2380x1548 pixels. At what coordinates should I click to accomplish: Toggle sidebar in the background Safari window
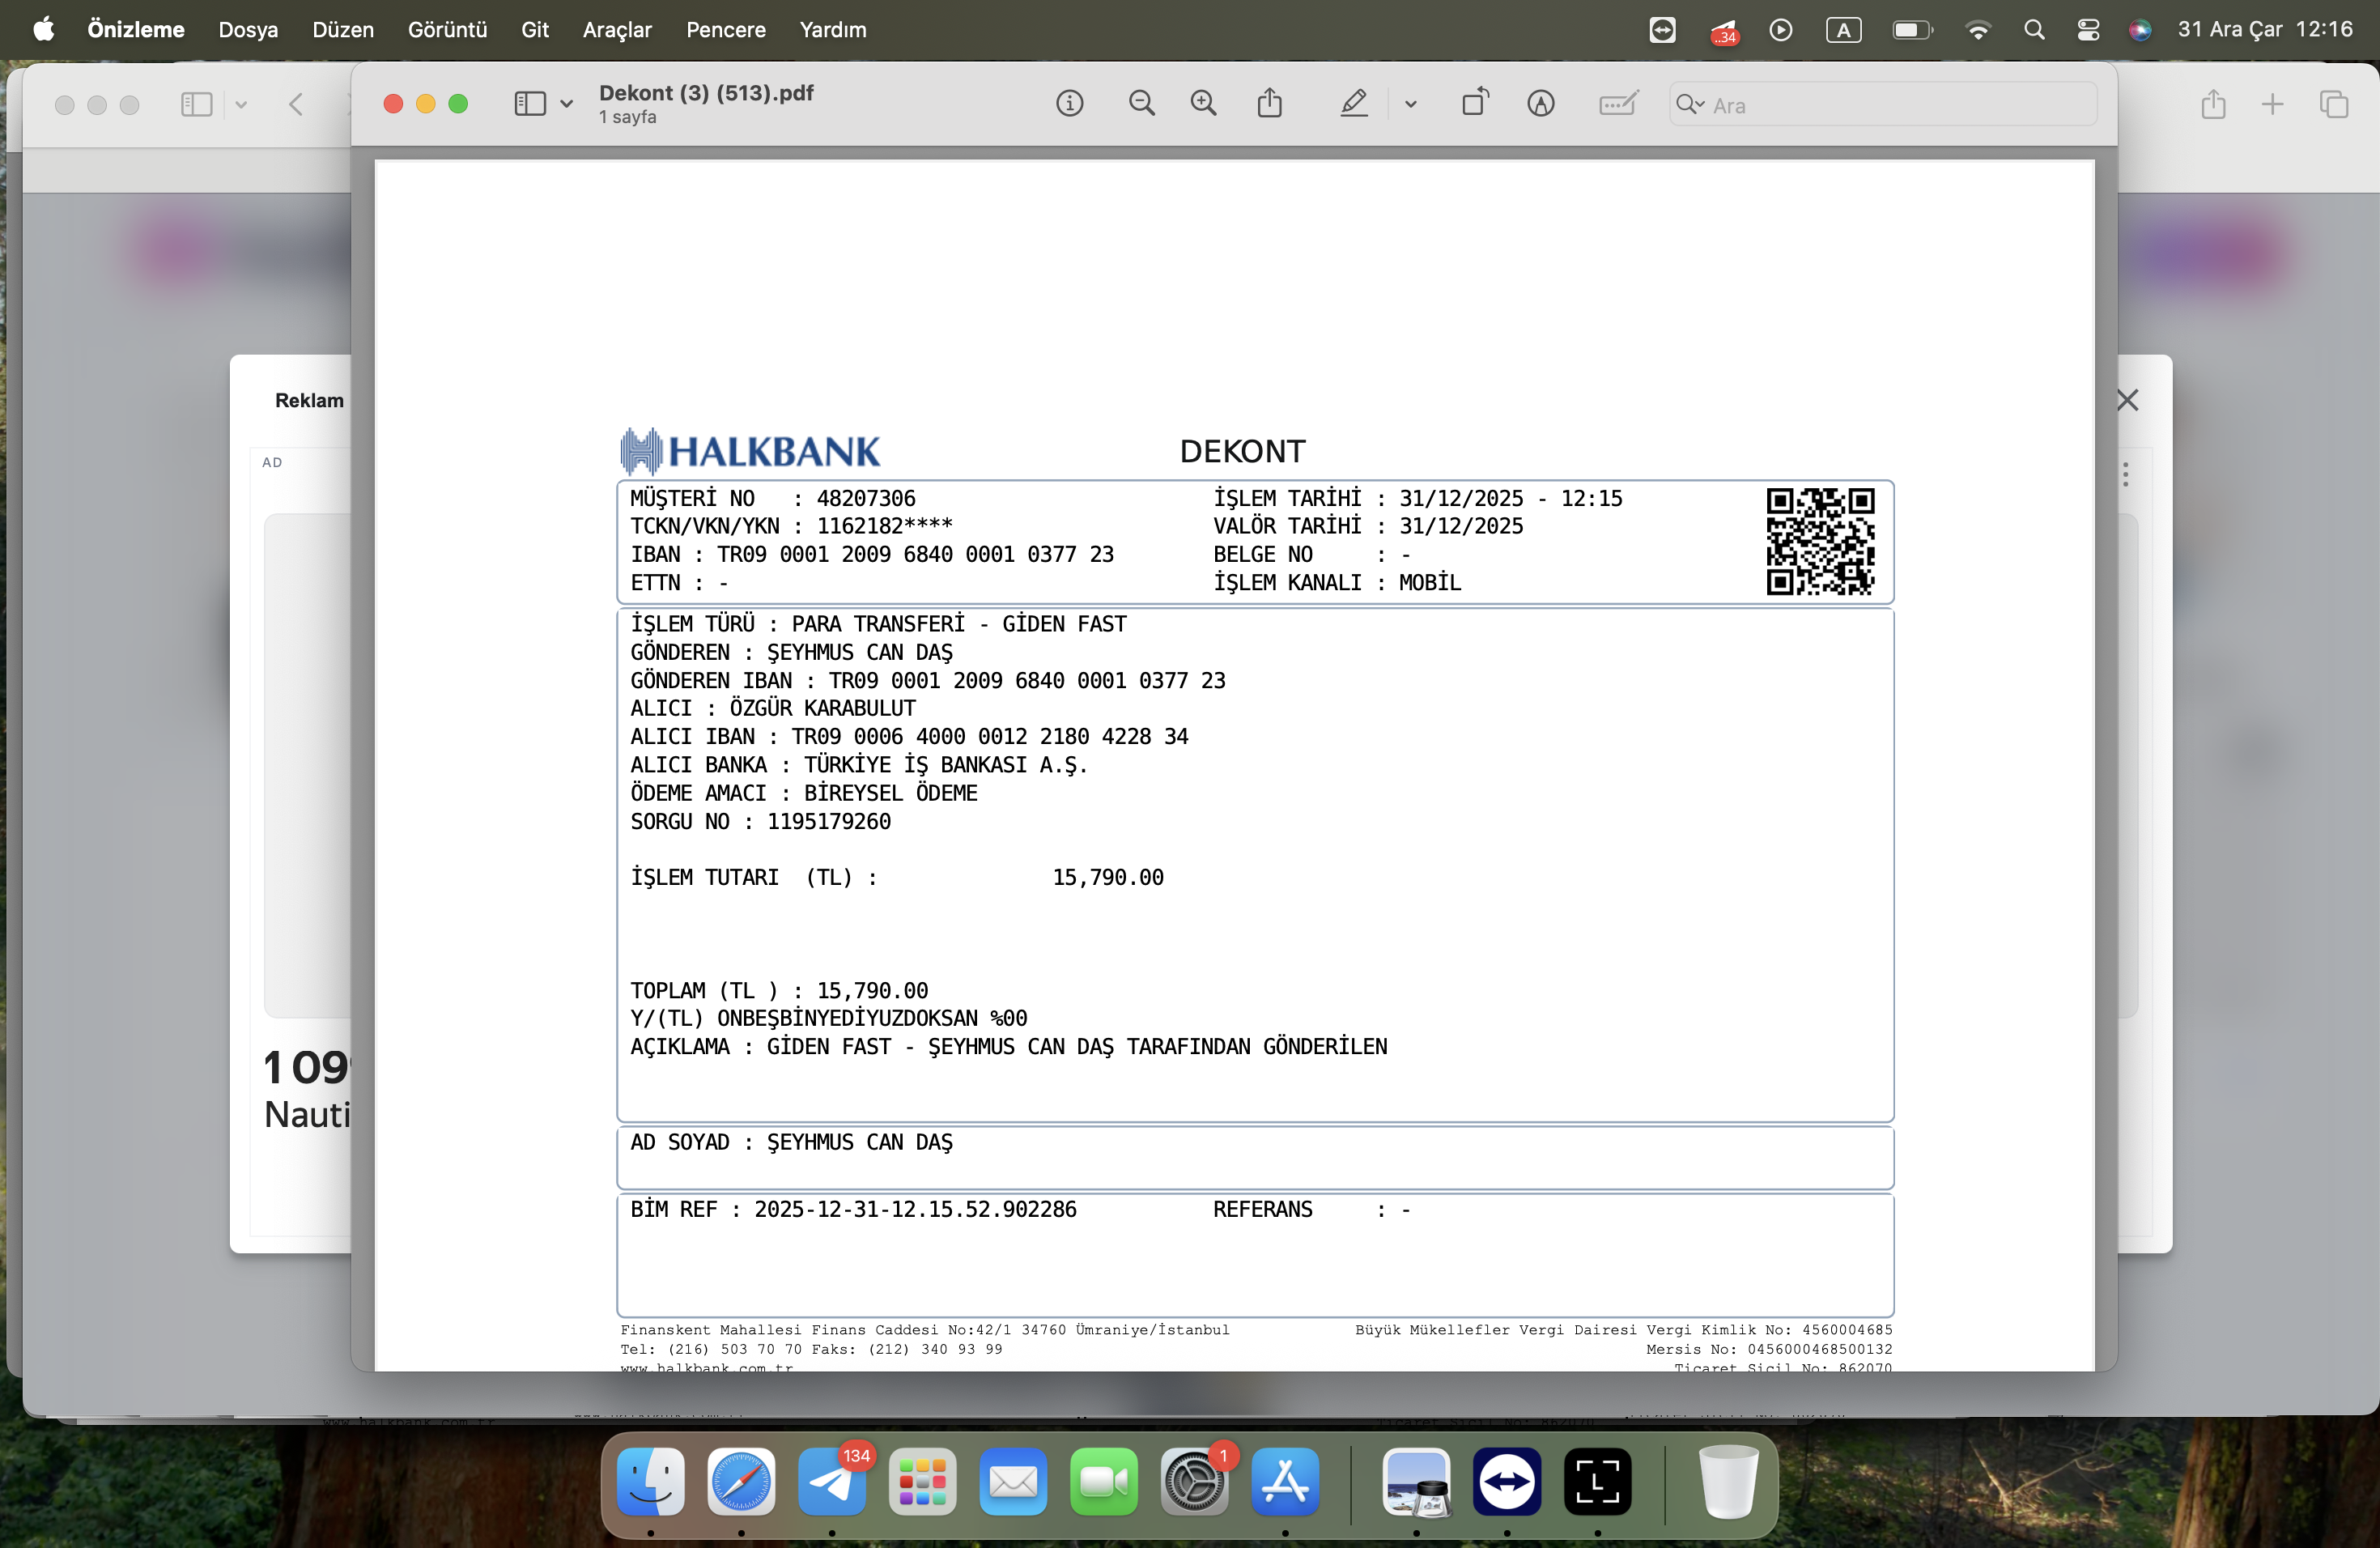point(196,104)
